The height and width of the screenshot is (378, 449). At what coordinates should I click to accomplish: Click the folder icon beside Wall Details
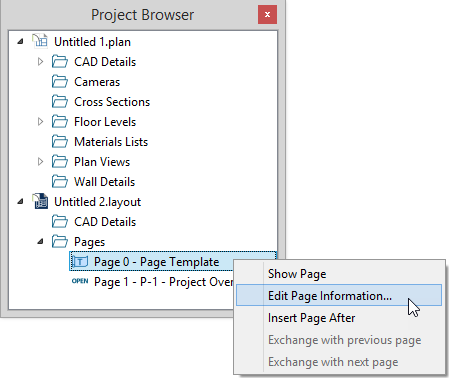point(60,182)
